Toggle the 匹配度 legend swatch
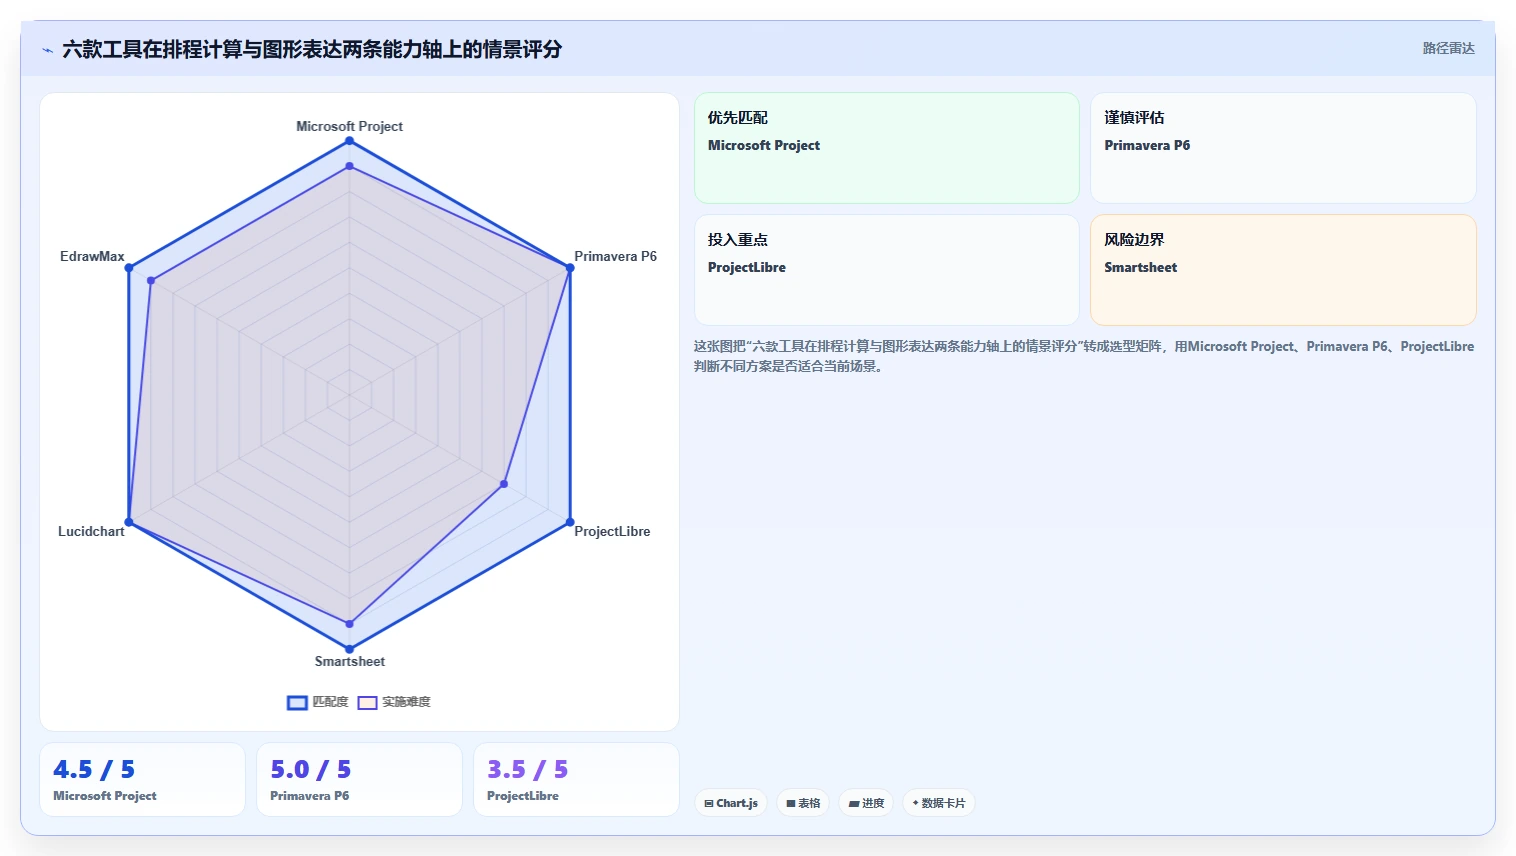 [x=297, y=702]
